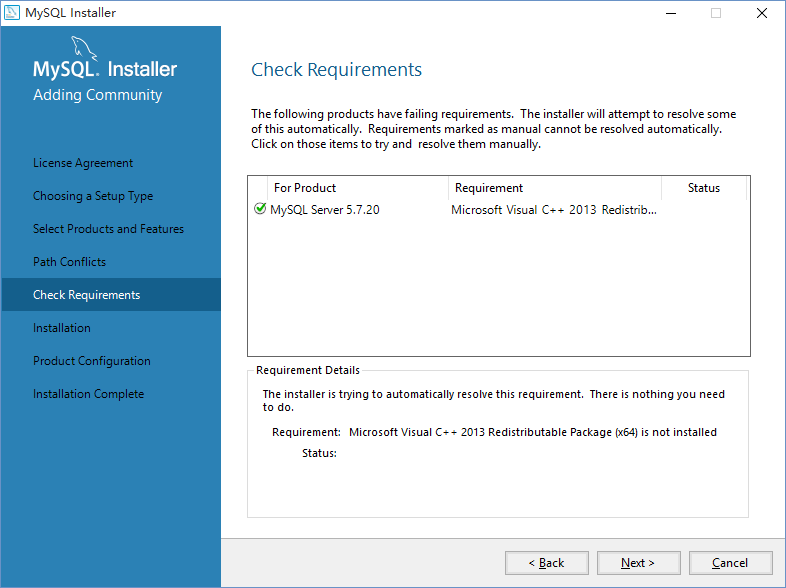Close the MySQL Installer window
This screenshot has height=588, width=786.
pos(762,13)
